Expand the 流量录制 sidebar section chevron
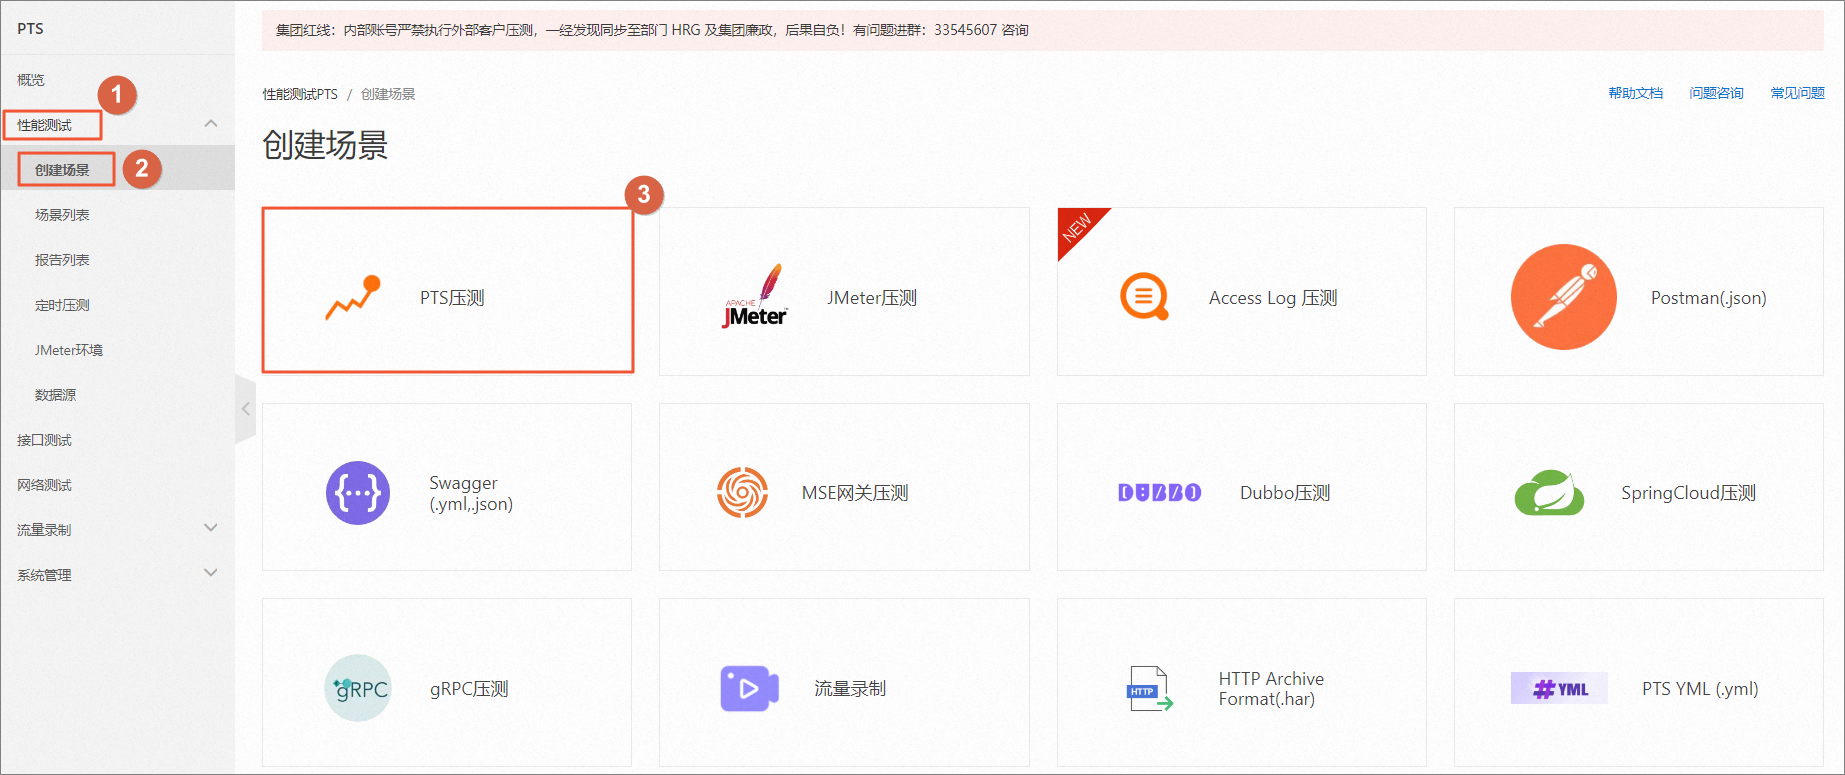The height and width of the screenshot is (775, 1845). (x=211, y=528)
